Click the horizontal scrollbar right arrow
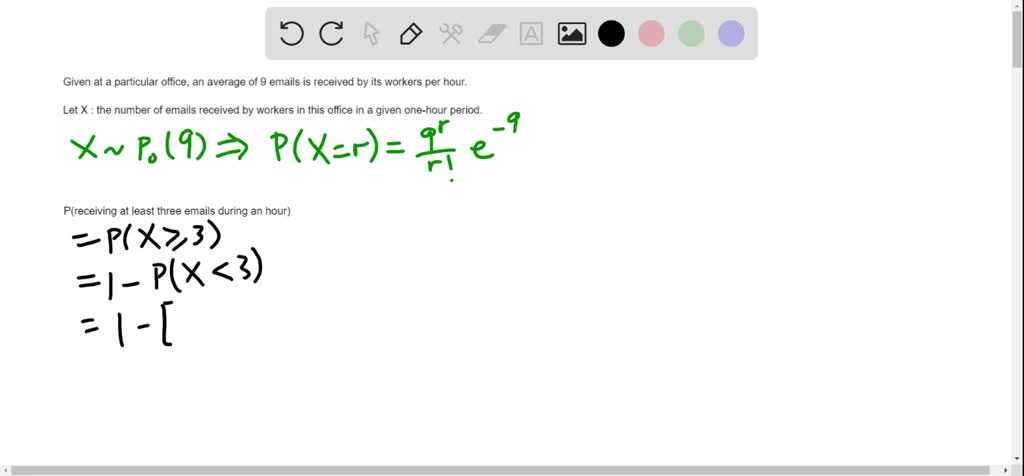This screenshot has height=476, width=1024. point(1005,470)
